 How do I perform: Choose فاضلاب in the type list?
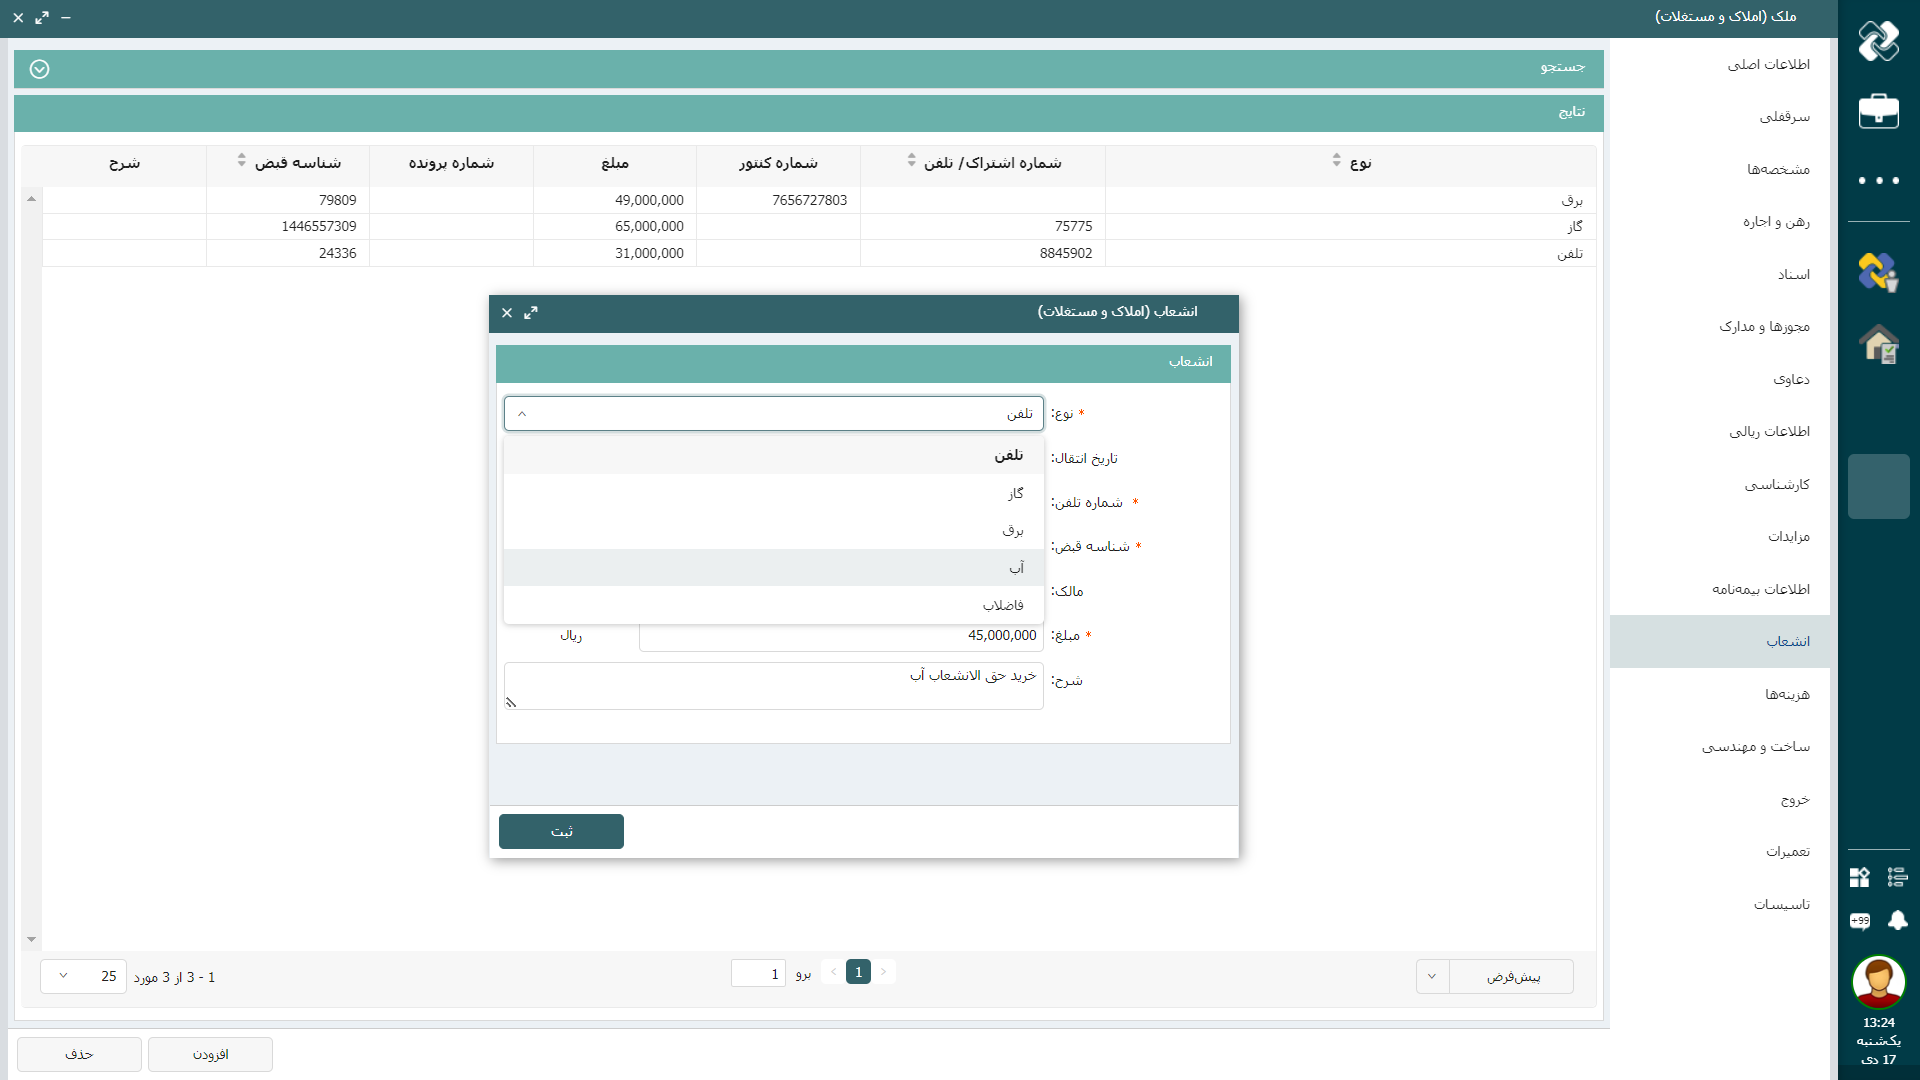(x=773, y=605)
